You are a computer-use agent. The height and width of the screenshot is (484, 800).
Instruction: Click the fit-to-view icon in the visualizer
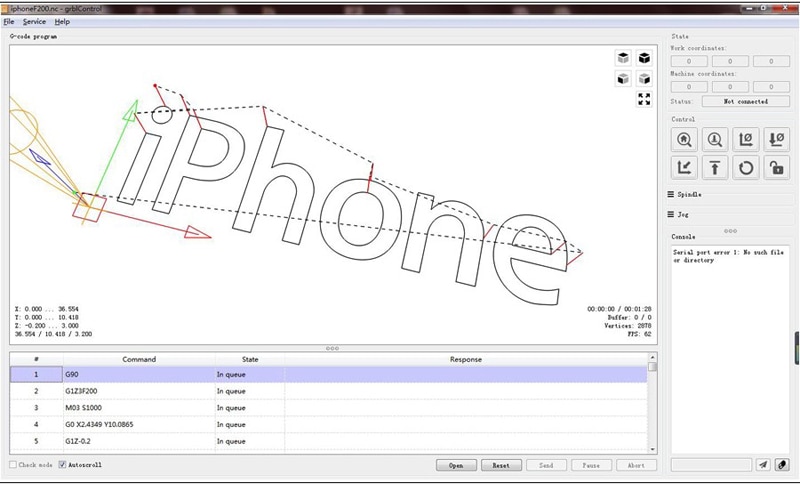tap(644, 99)
